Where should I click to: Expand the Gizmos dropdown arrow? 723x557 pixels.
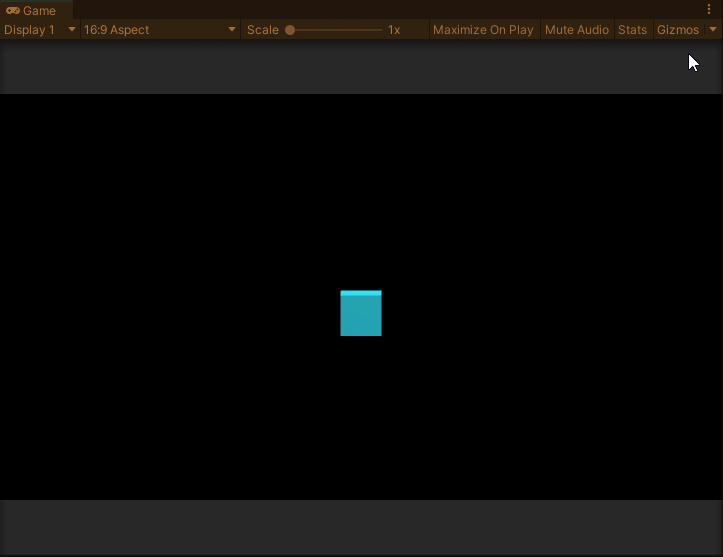coord(713,30)
